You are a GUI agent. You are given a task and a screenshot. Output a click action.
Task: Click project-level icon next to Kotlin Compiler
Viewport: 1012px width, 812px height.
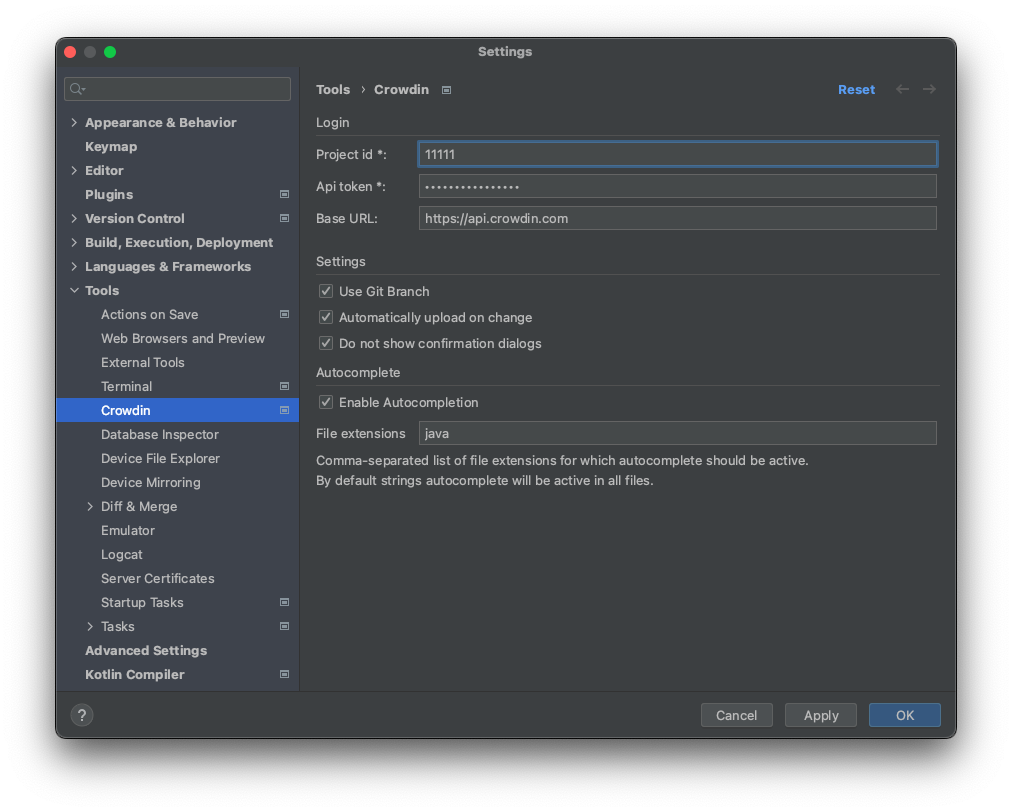coord(284,675)
